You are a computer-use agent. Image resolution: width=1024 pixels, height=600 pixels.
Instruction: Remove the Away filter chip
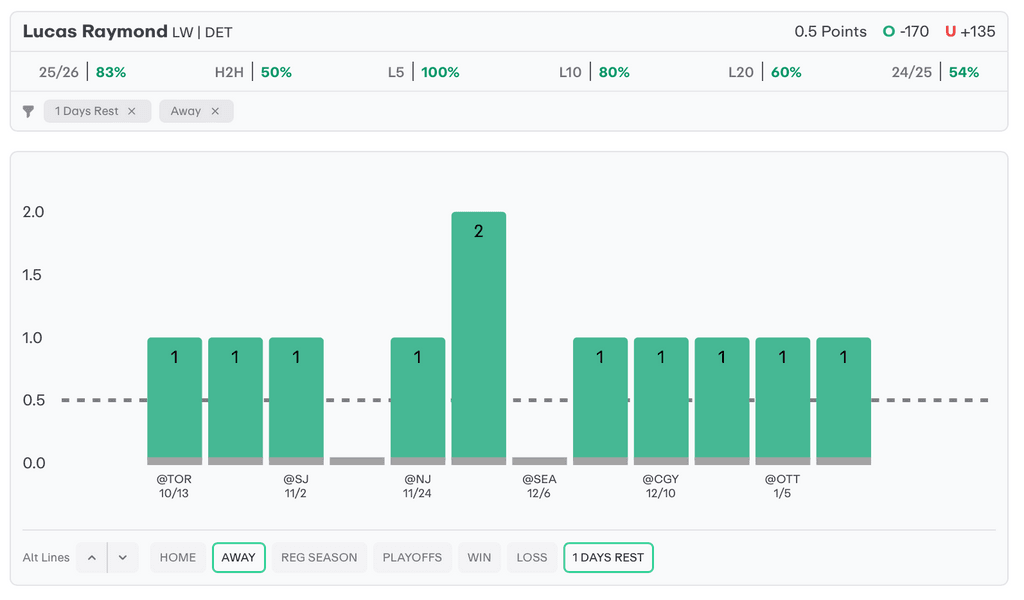point(215,111)
